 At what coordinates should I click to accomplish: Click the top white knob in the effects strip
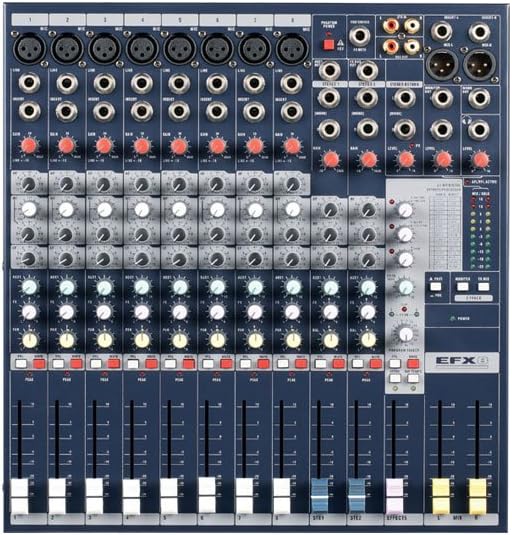[x=405, y=209]
